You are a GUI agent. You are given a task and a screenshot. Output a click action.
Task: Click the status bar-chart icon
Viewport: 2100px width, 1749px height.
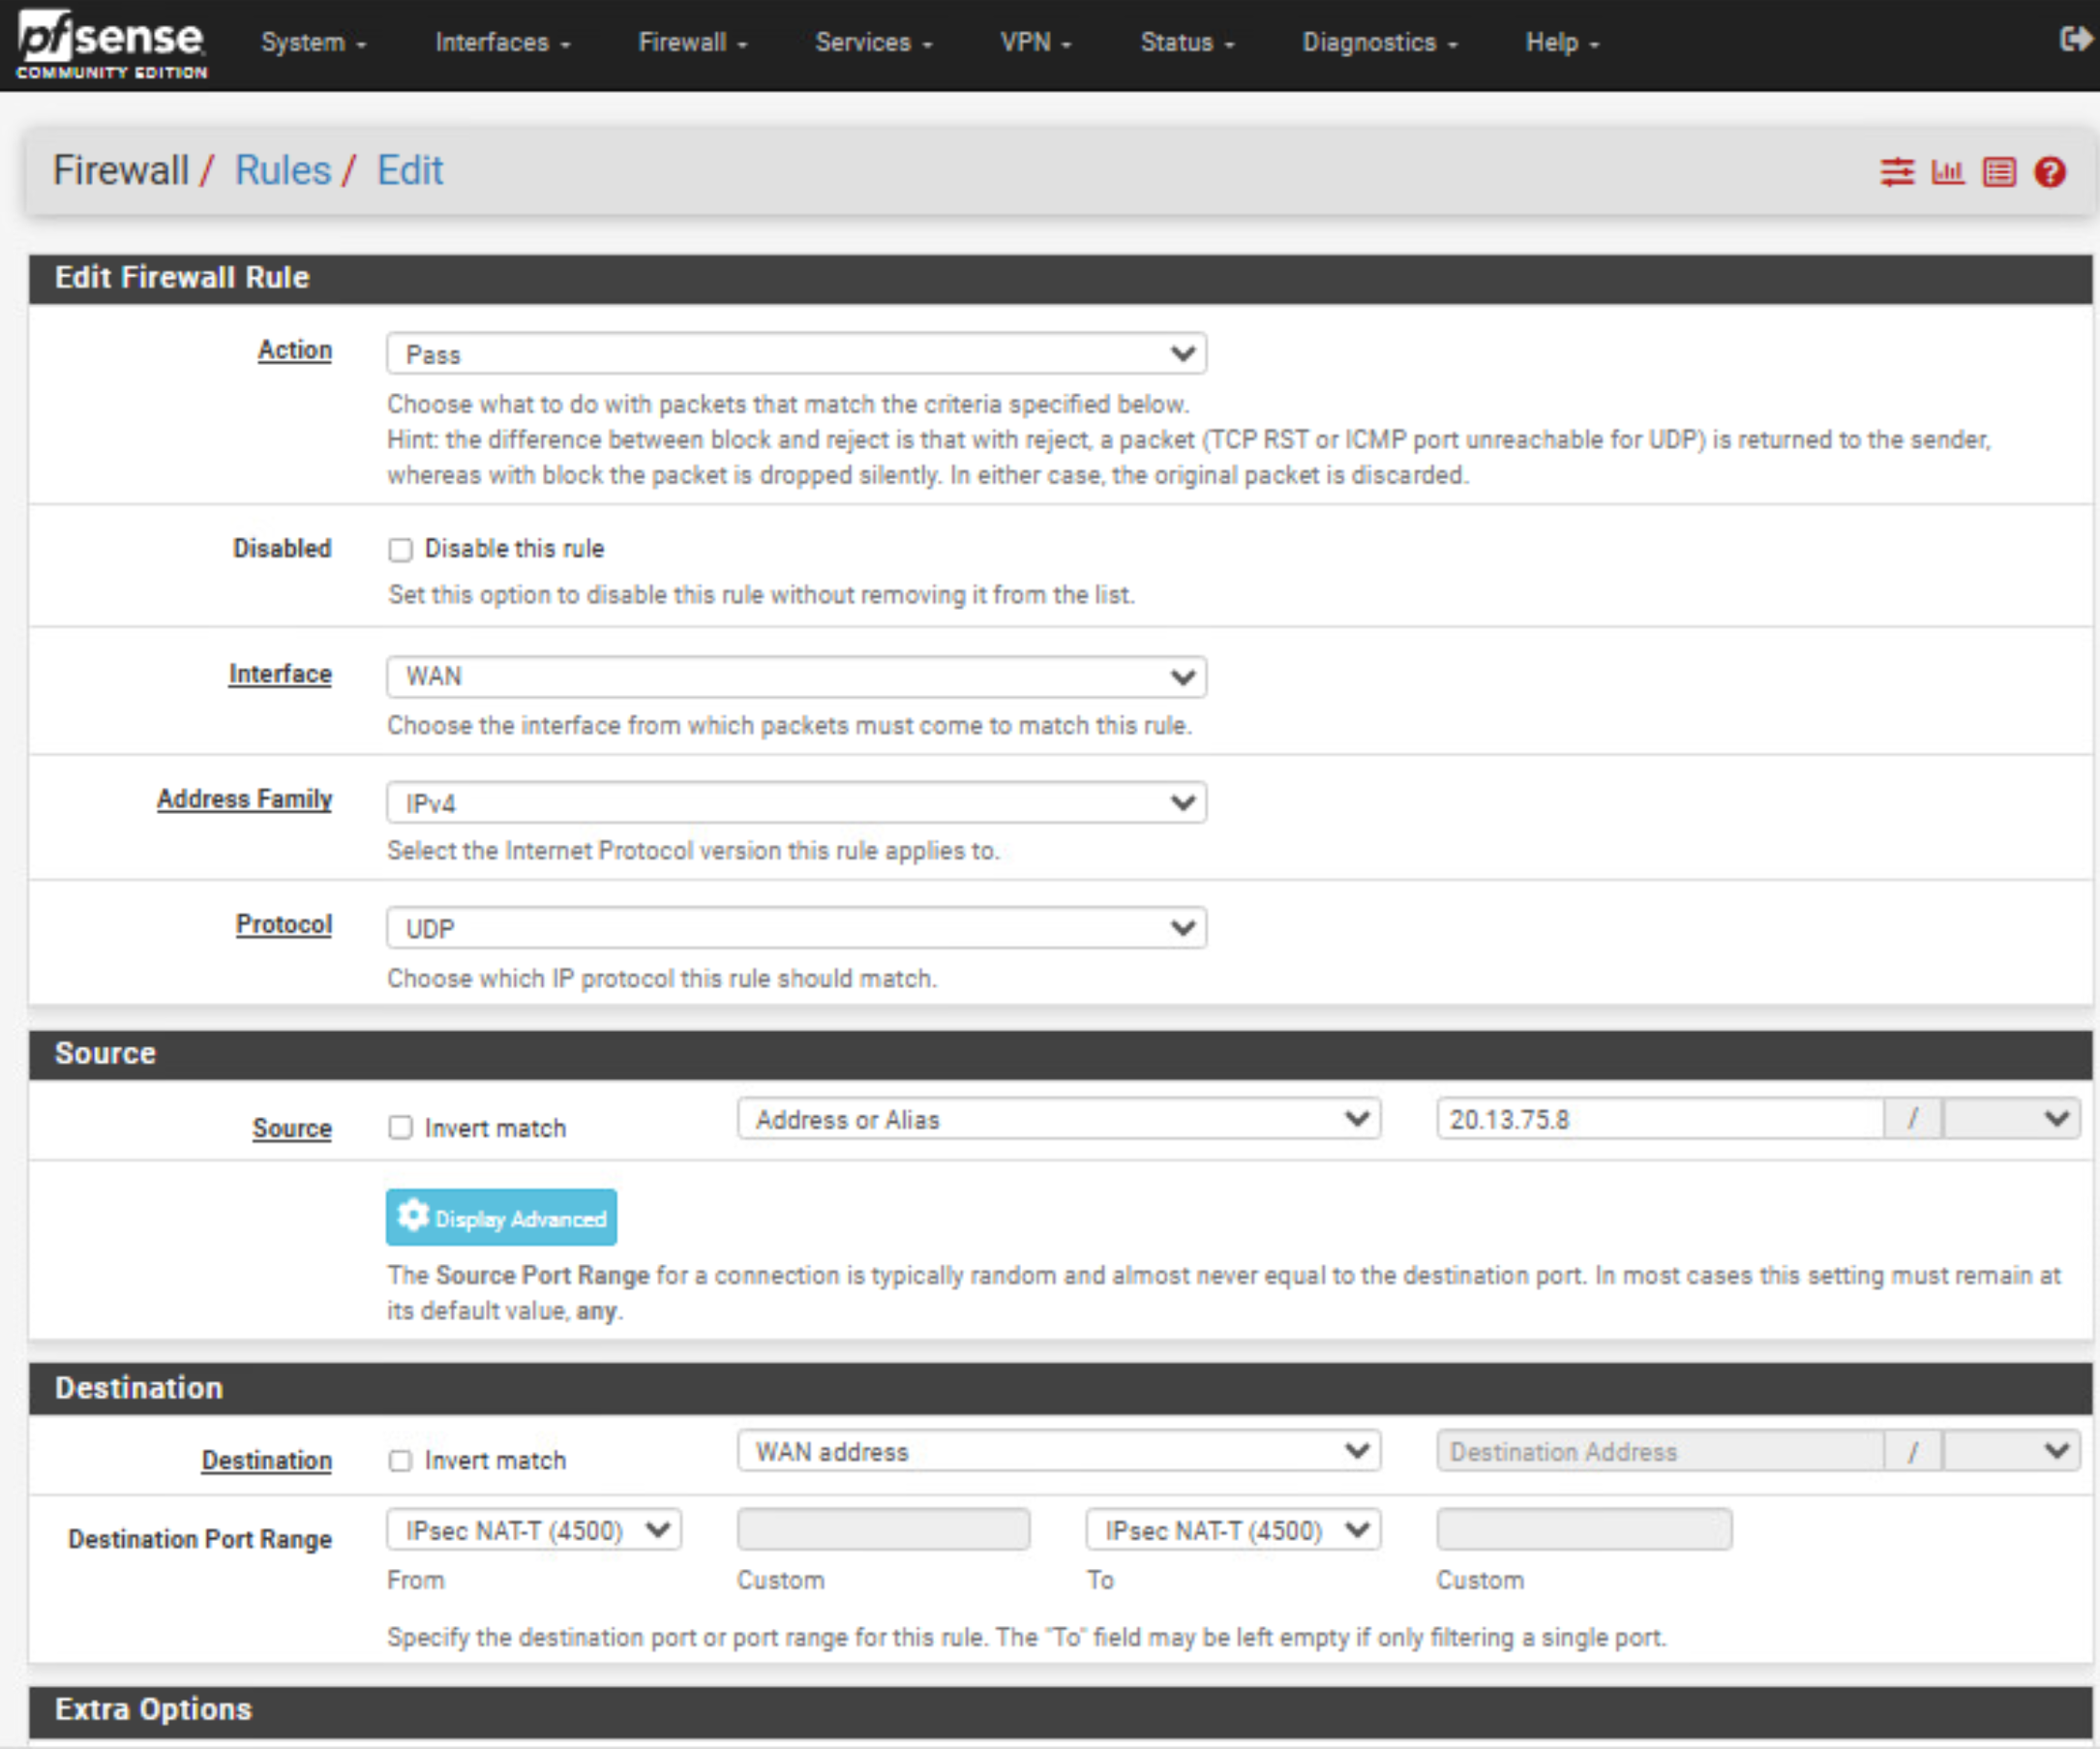pyautogui.click(x=1947, y=172)
